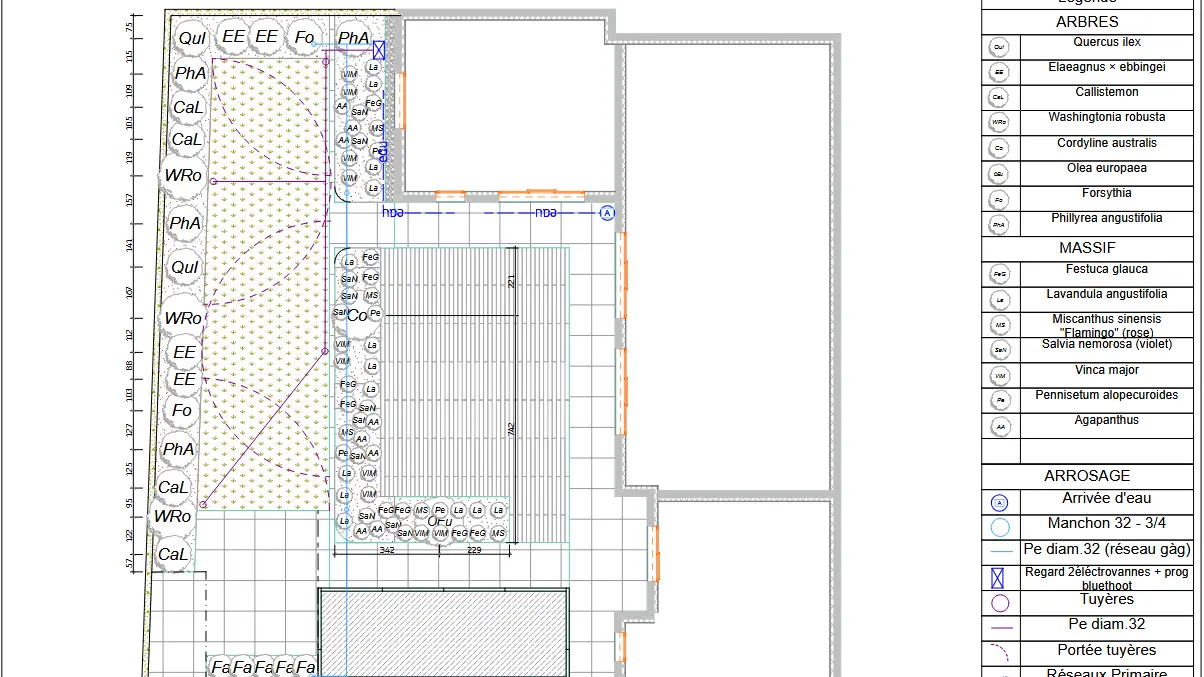The height and width of the screenshot is (677, 1204).
Task: Click the text "Portée tuyères"
Action: 1107,650
